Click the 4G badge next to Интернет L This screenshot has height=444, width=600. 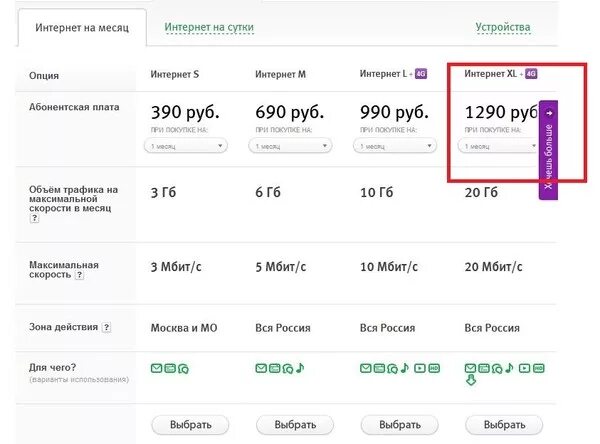[421, 73]
